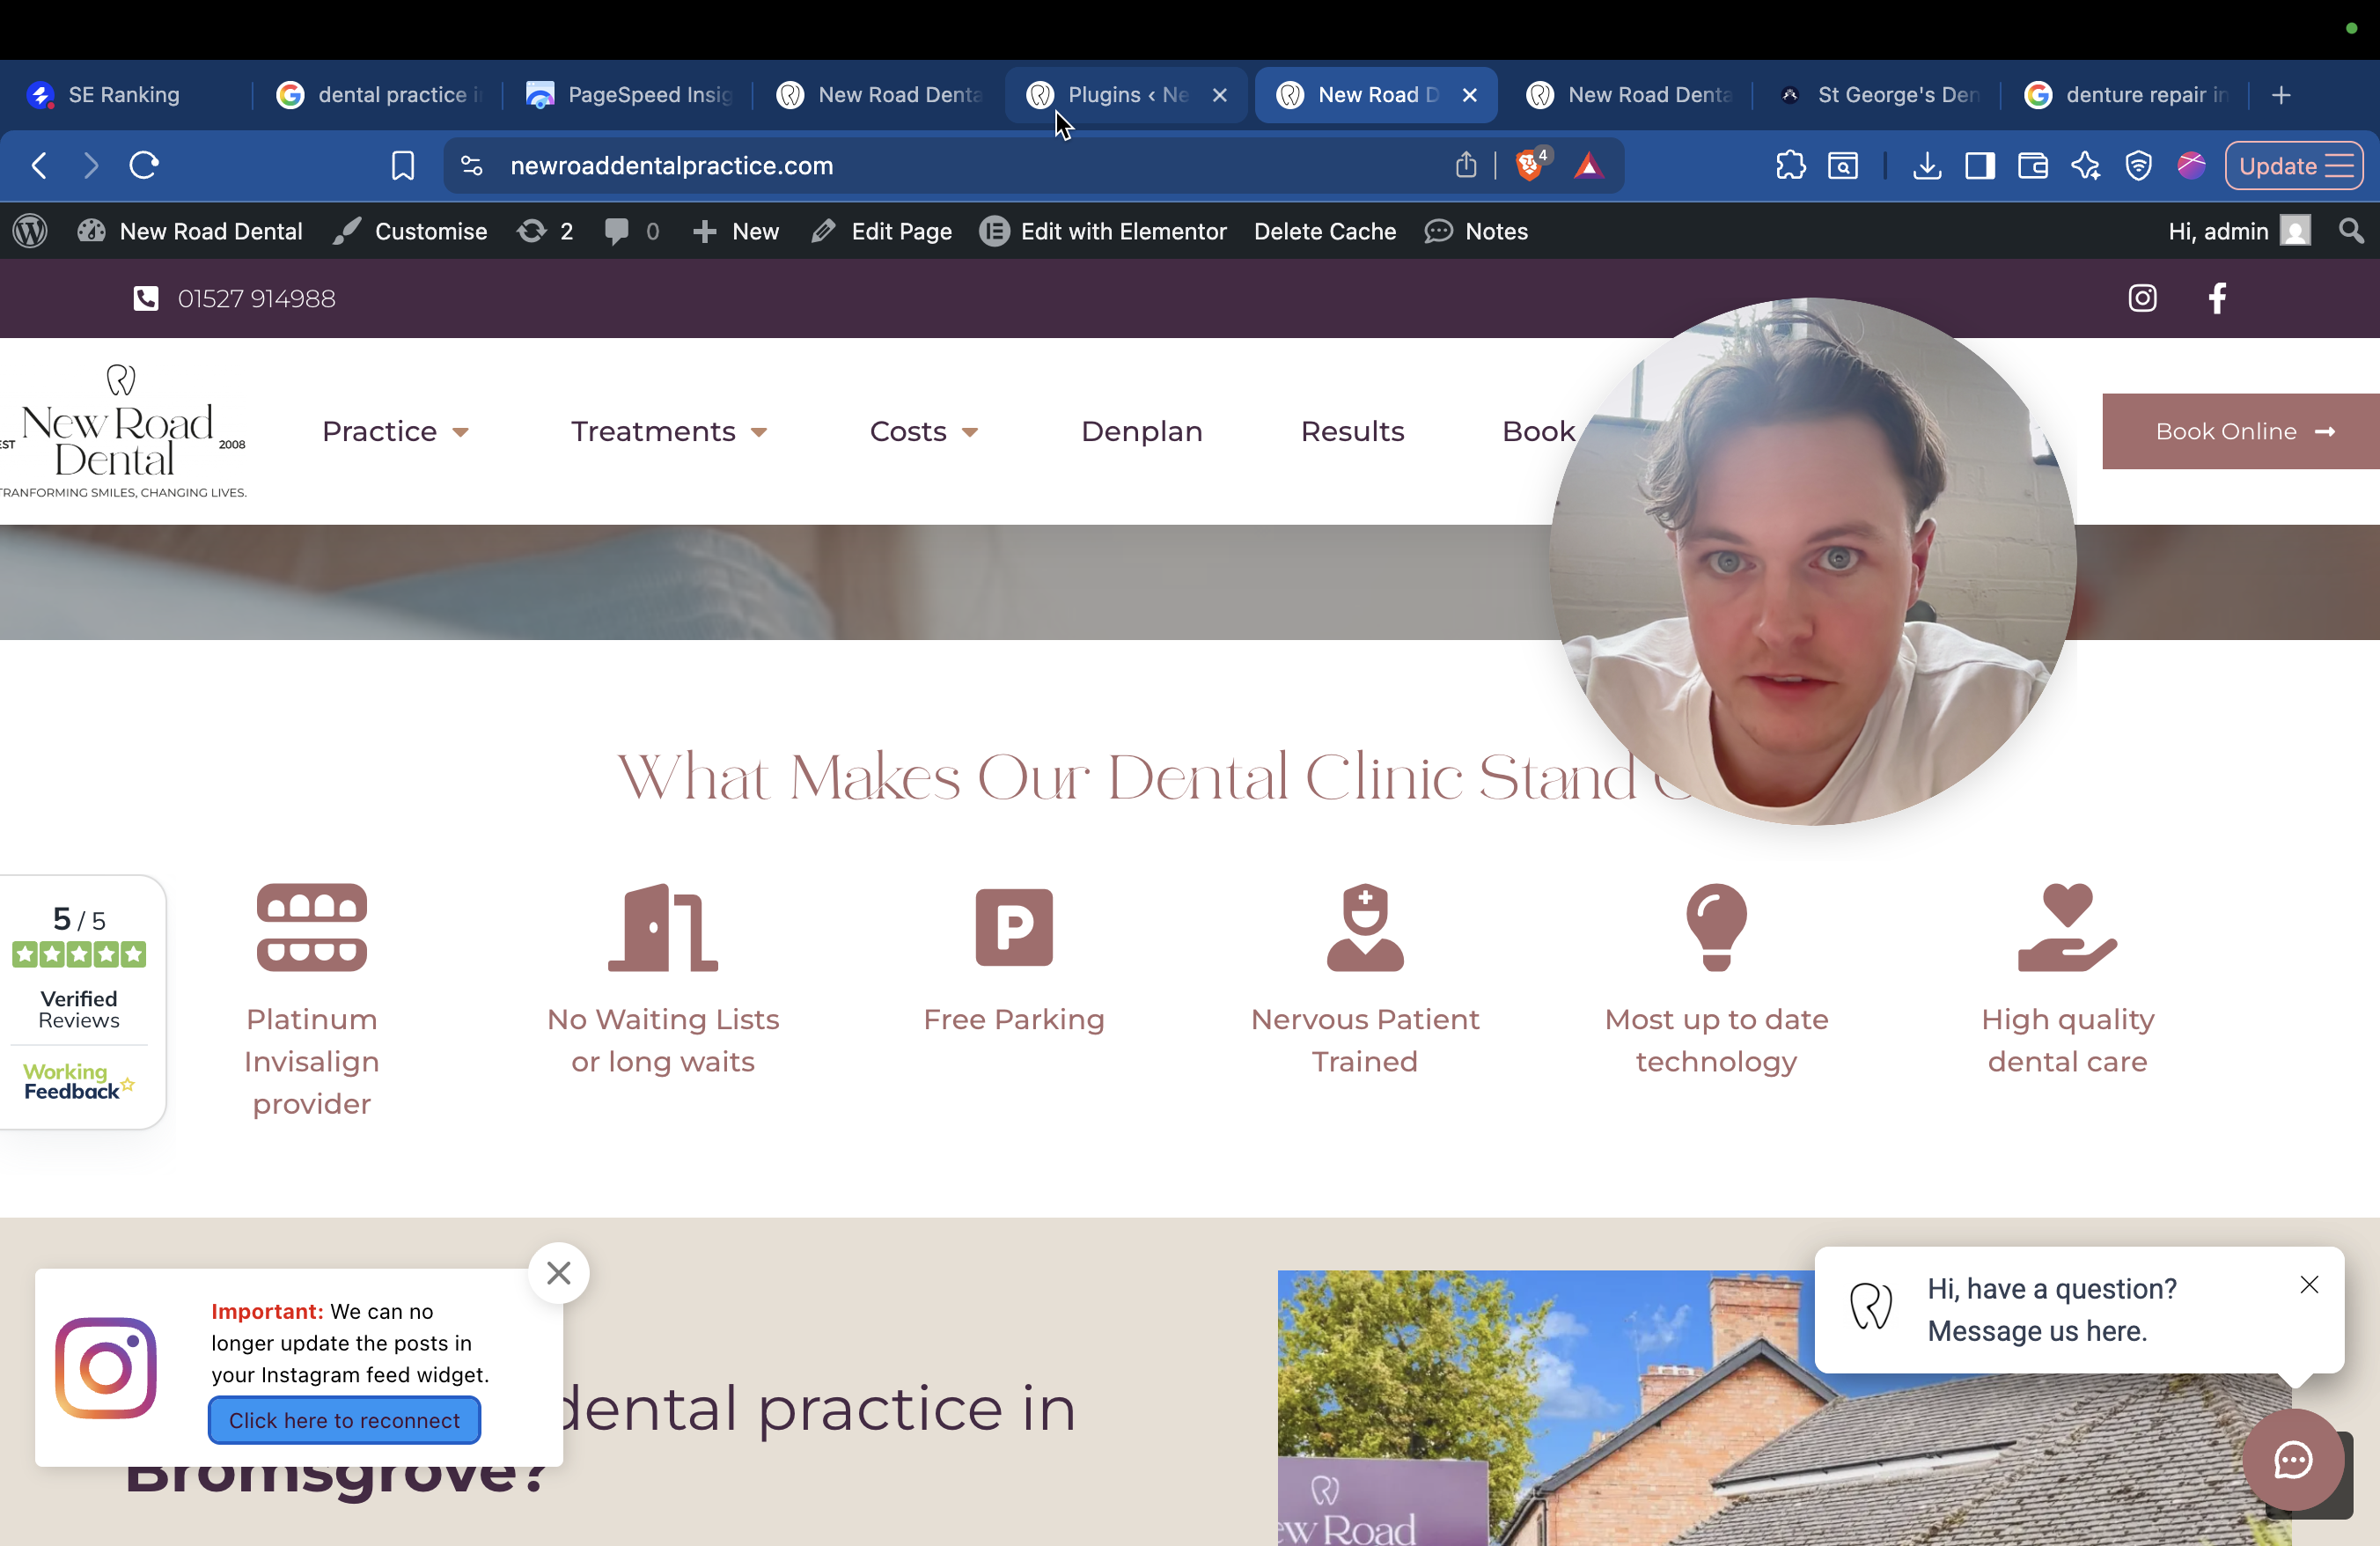Click the Brave Shields lion icon
Screen dimensions: 2380x1546
[x=1529, y=165]
